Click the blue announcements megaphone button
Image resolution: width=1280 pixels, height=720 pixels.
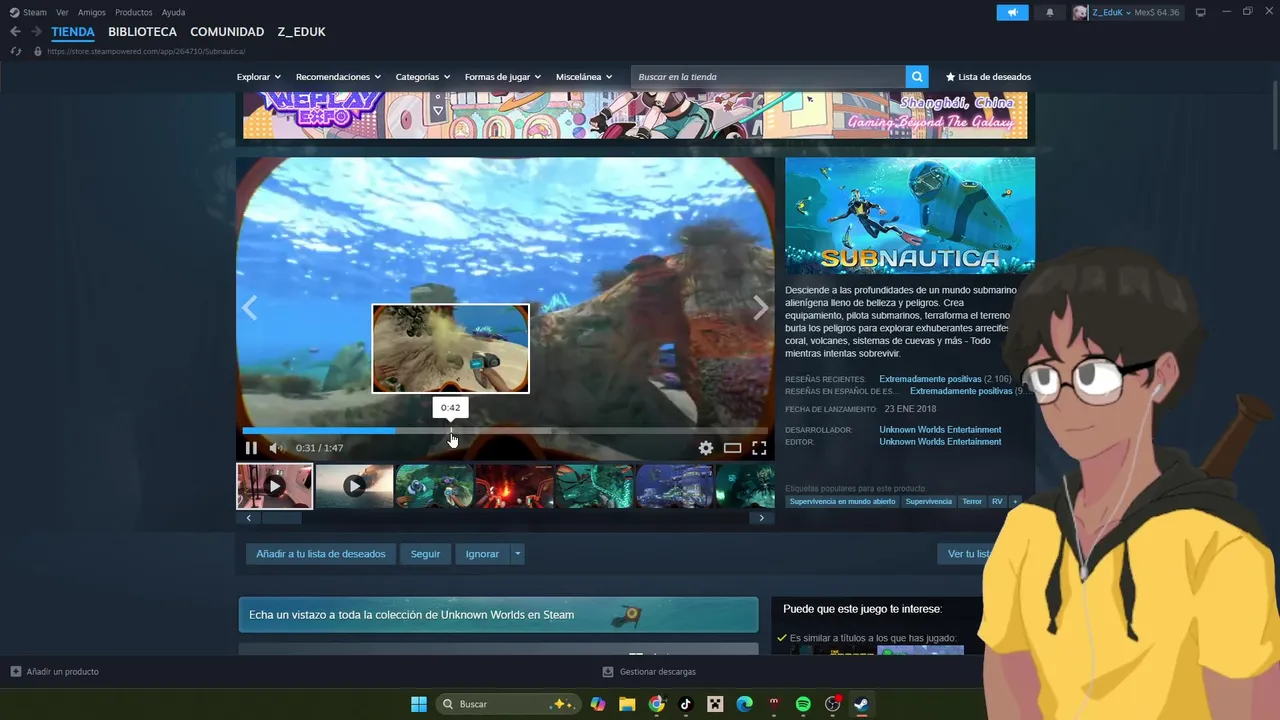pyautogui.click(x=1012, y=12)
